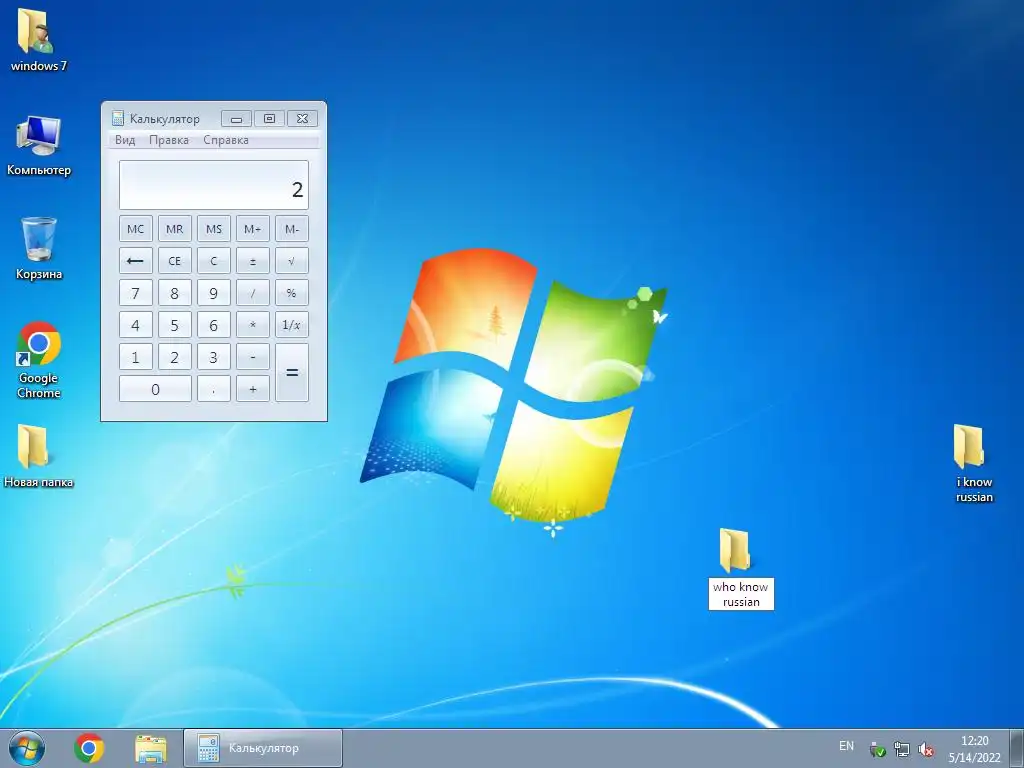
Task: Click the network tray icon
Action: (902, 749)
